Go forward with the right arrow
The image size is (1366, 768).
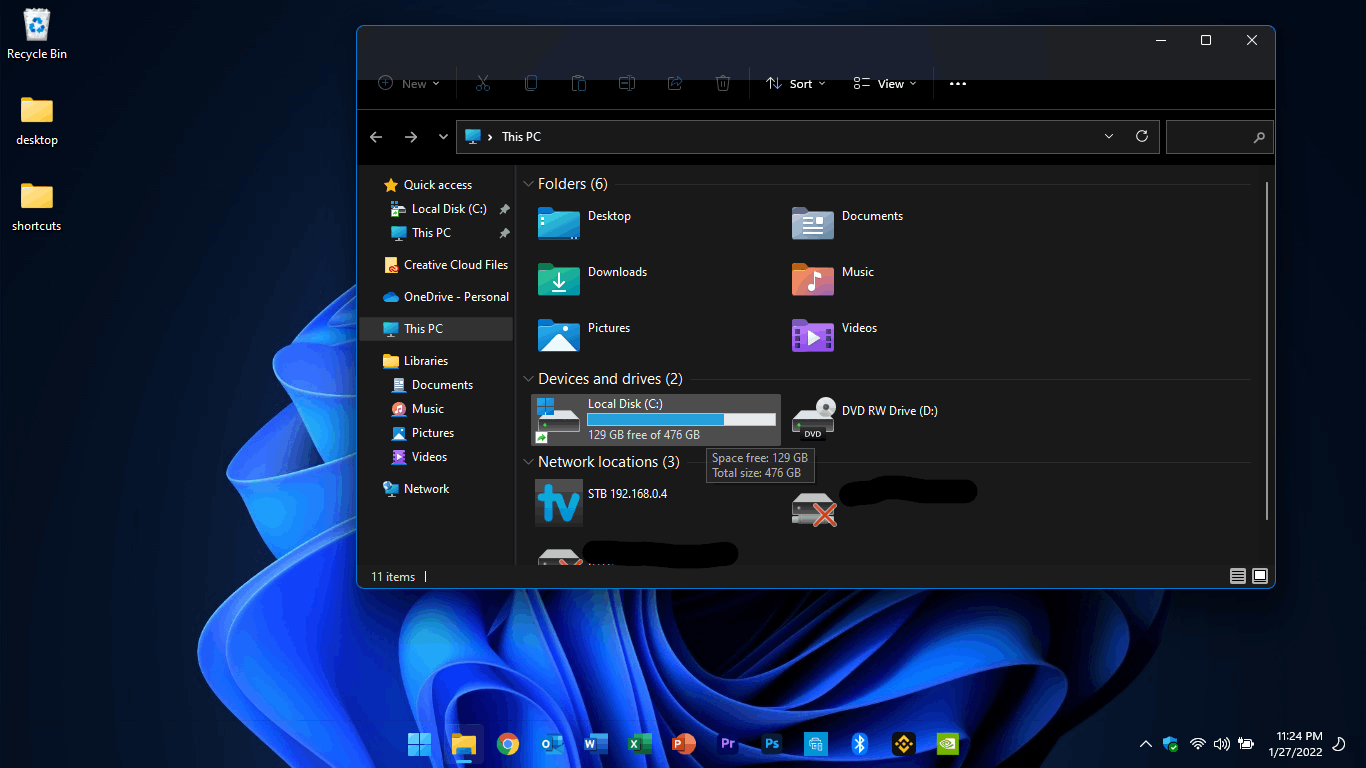(411, 137)
